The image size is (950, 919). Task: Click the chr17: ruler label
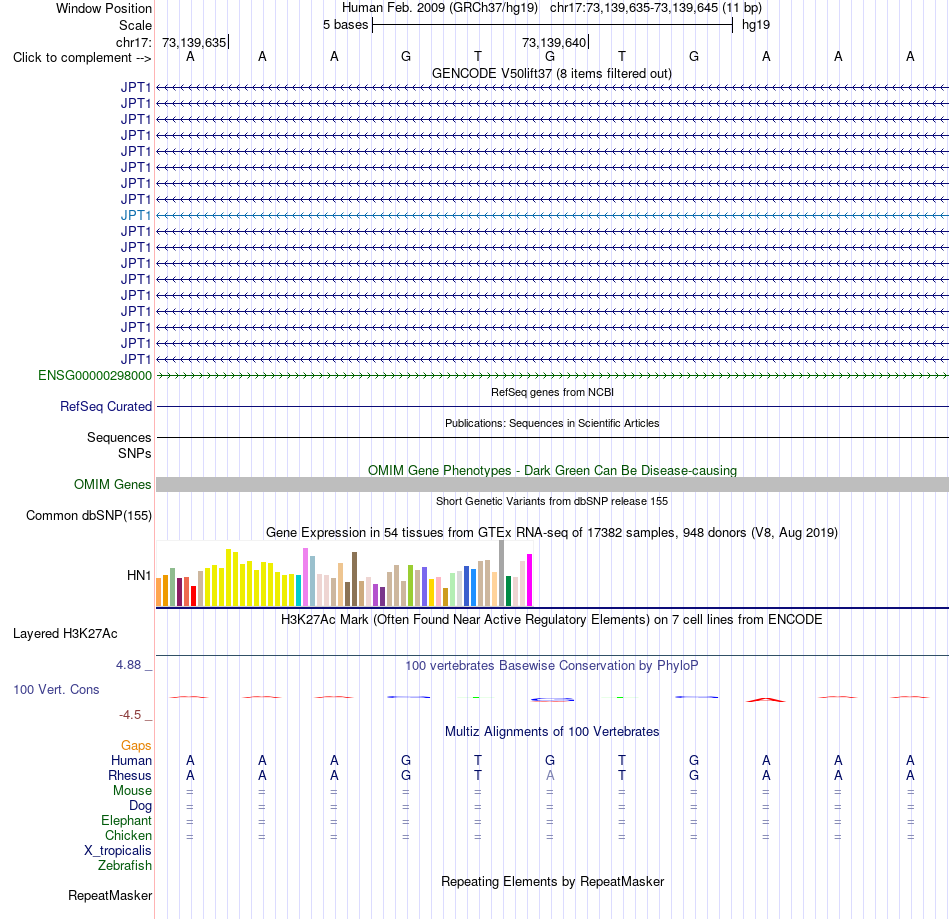tap(134, 42)
